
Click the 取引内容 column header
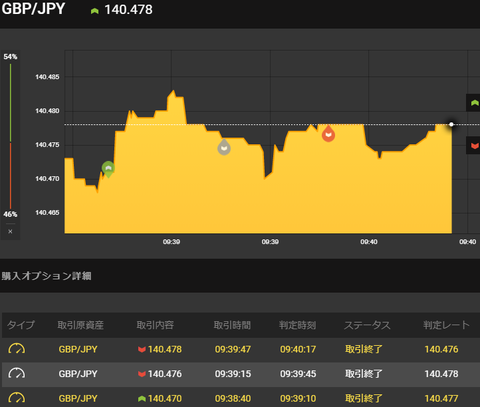155,325
